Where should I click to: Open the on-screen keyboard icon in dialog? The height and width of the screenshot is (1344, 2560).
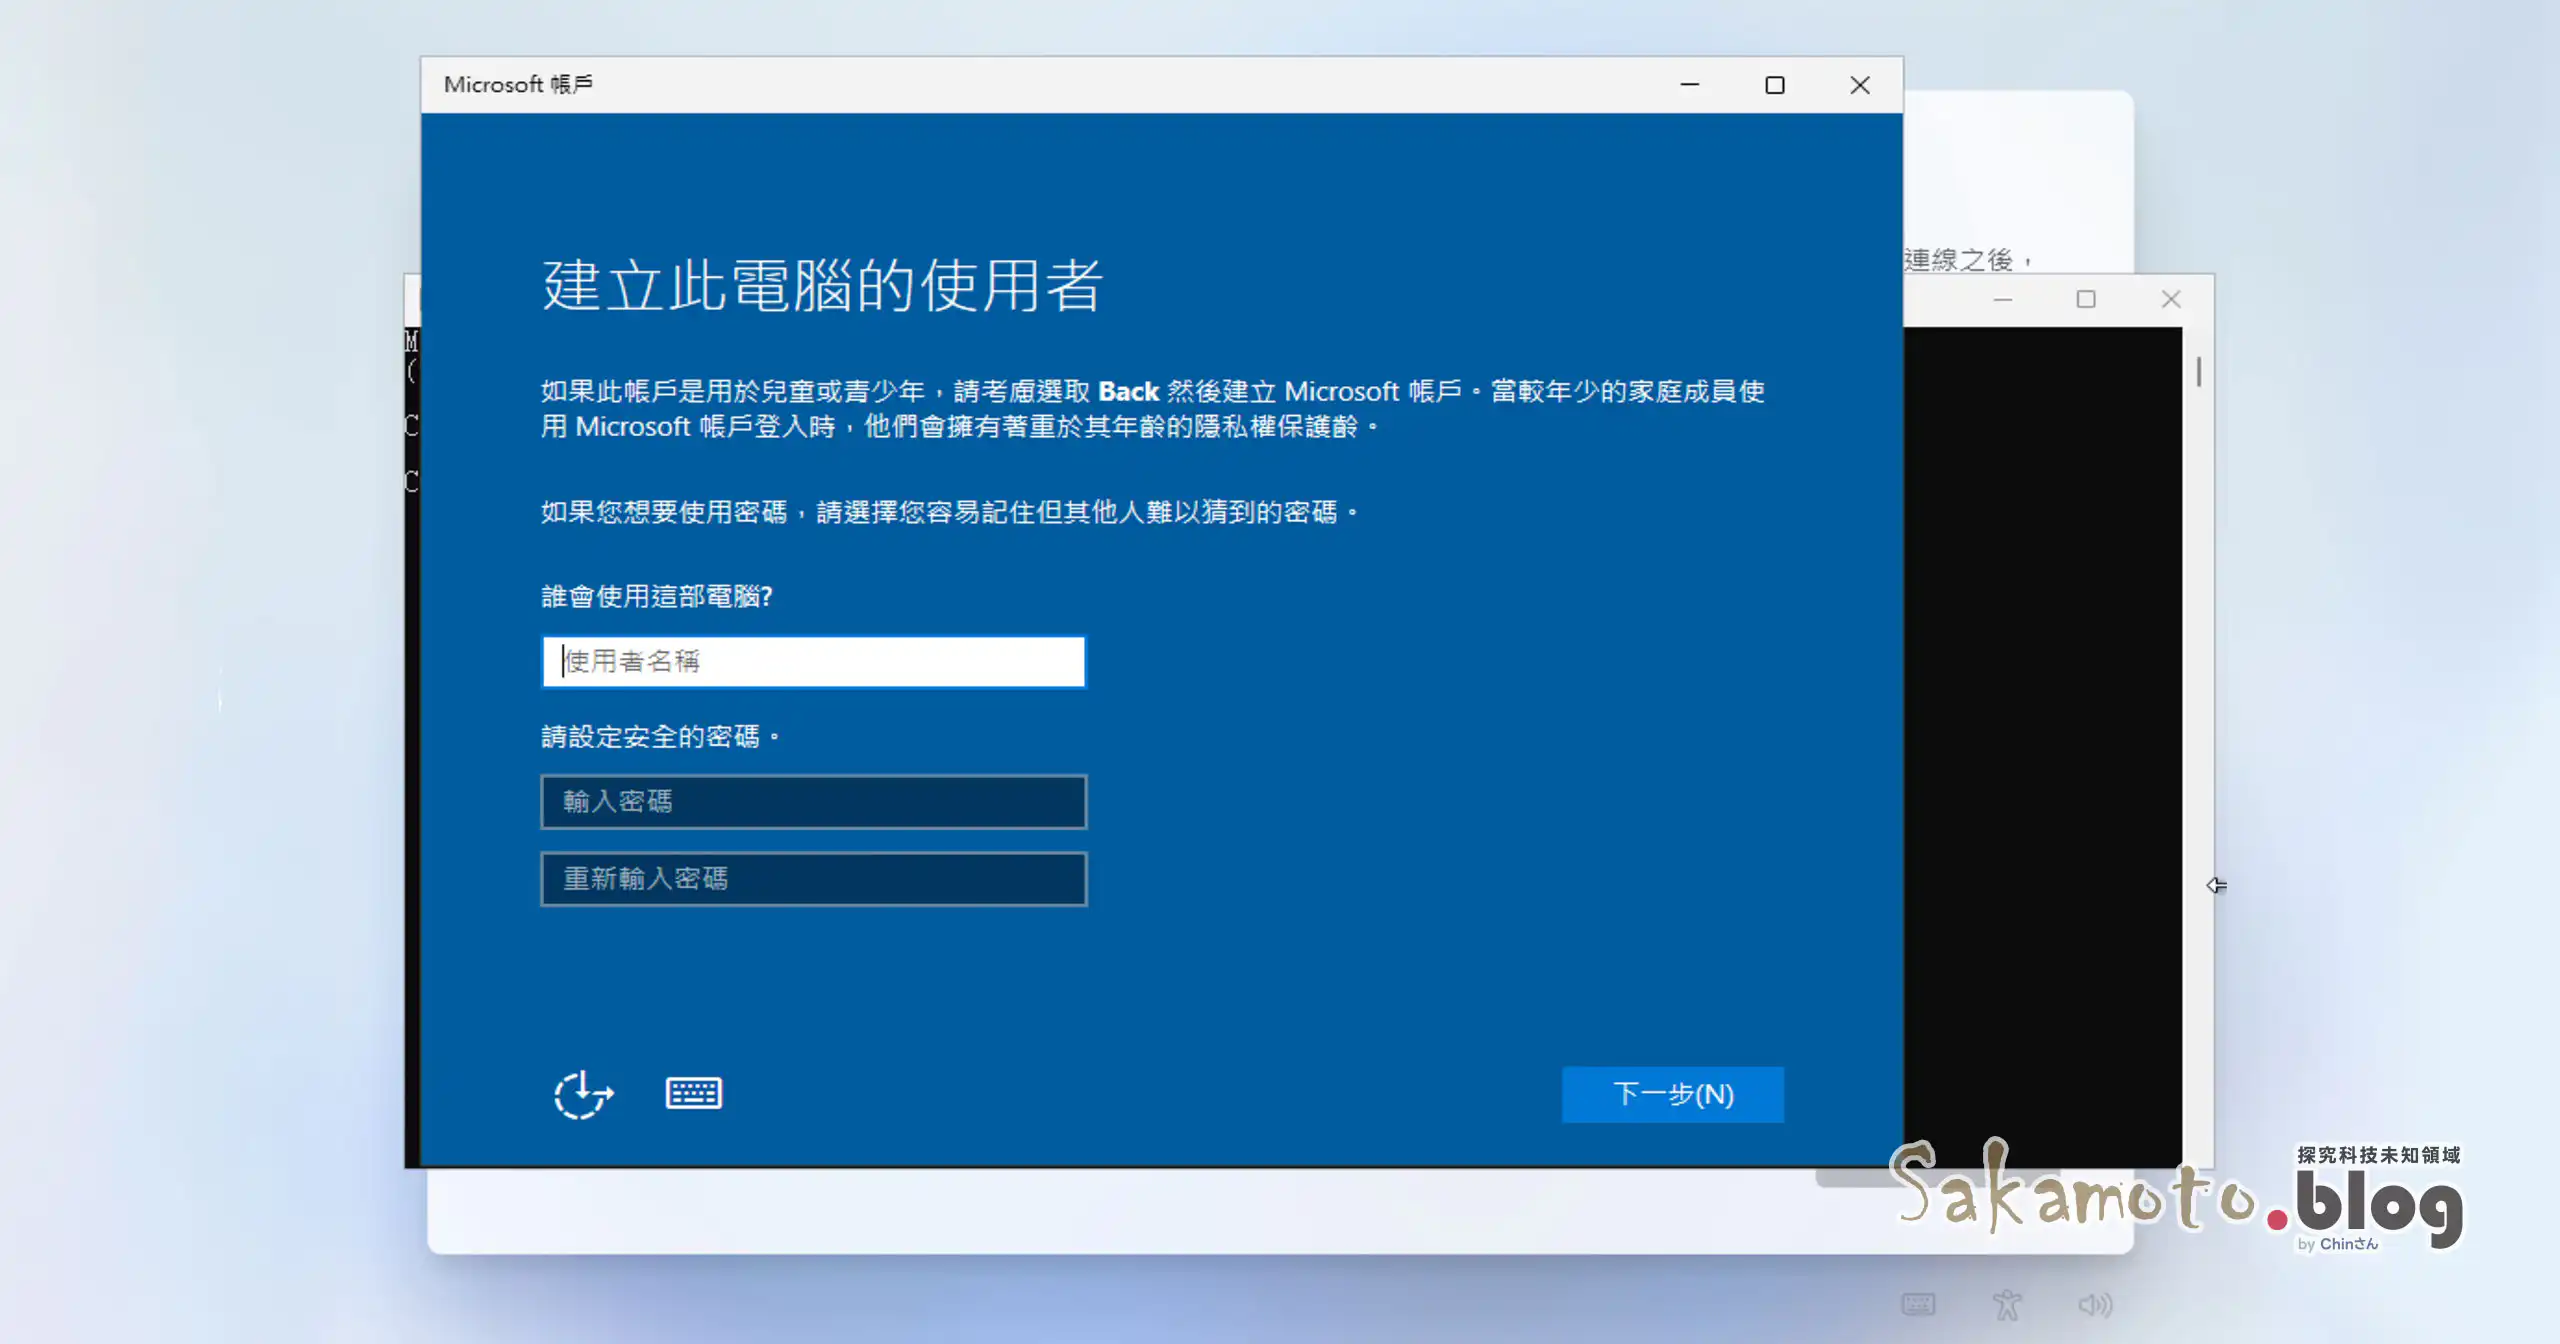click(695, 1092)
